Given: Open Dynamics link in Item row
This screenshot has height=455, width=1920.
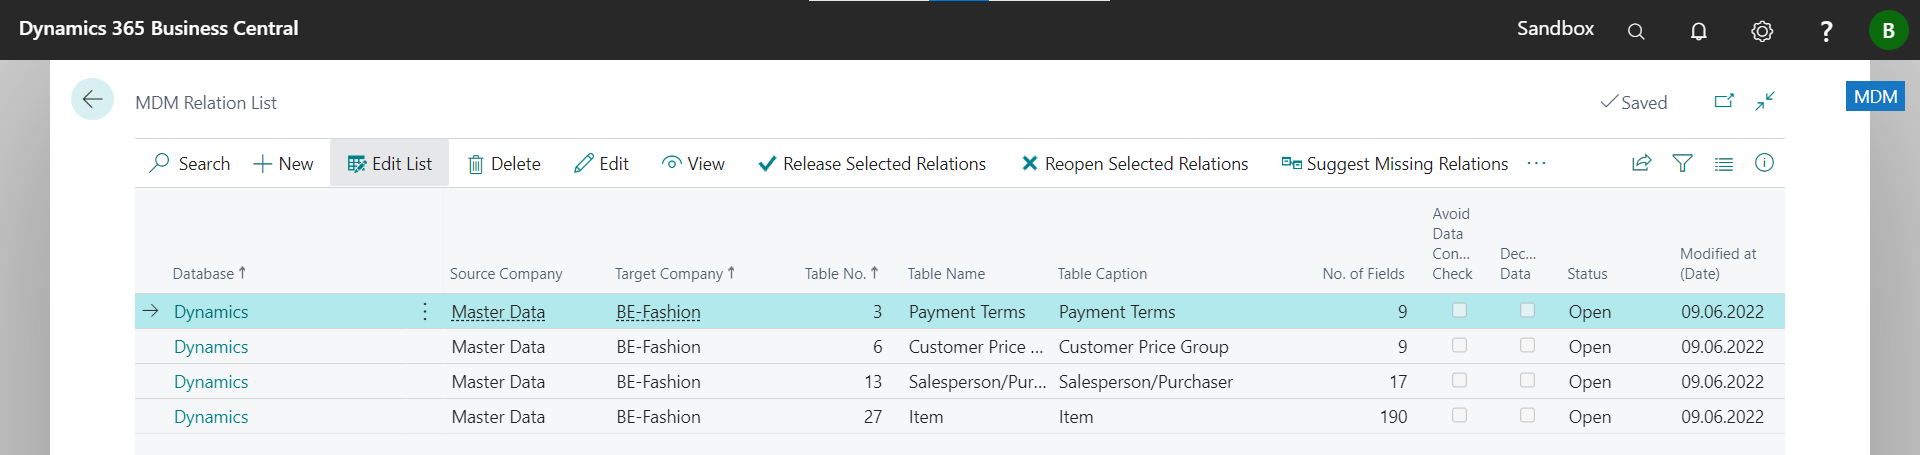Looking at the screenshot, I should coord(211,417).
